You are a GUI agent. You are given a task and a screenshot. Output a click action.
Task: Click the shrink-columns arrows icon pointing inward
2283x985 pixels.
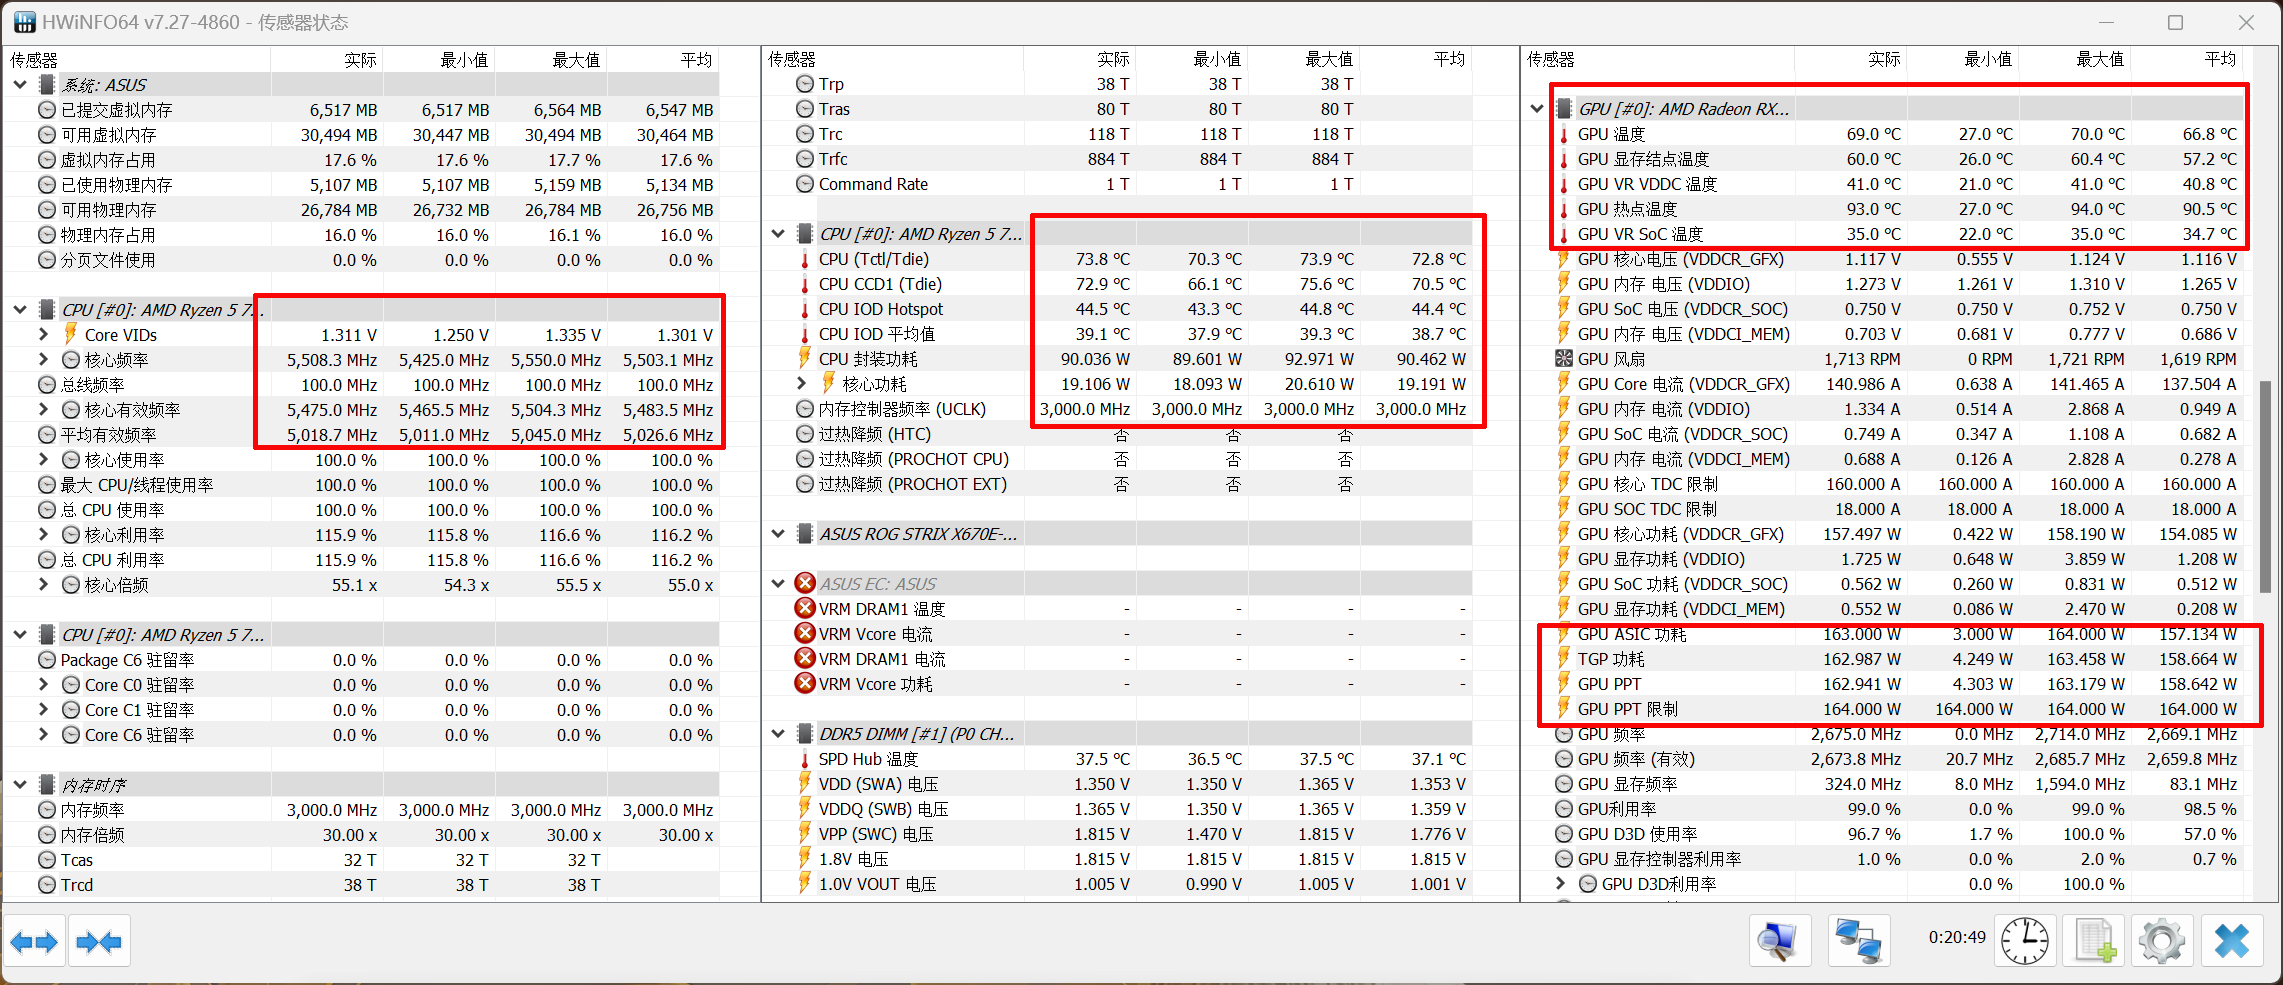click(99, 941)
